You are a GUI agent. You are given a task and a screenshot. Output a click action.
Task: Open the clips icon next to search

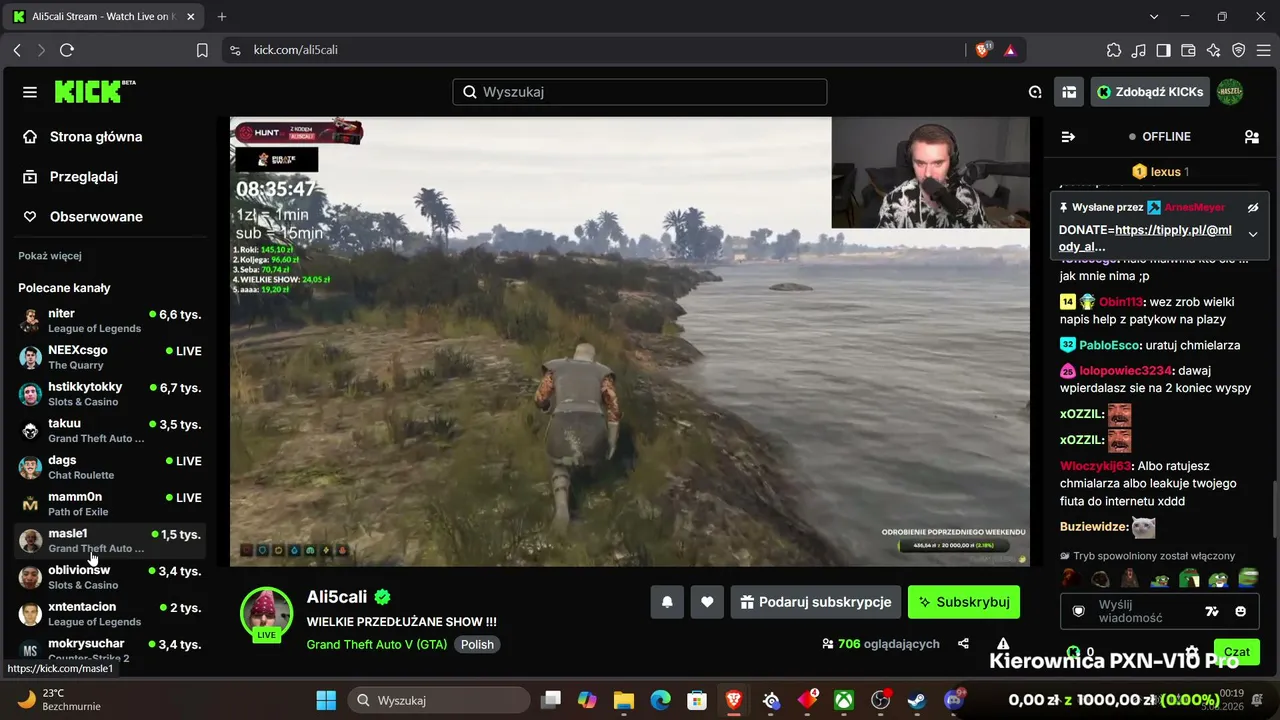1035,92
